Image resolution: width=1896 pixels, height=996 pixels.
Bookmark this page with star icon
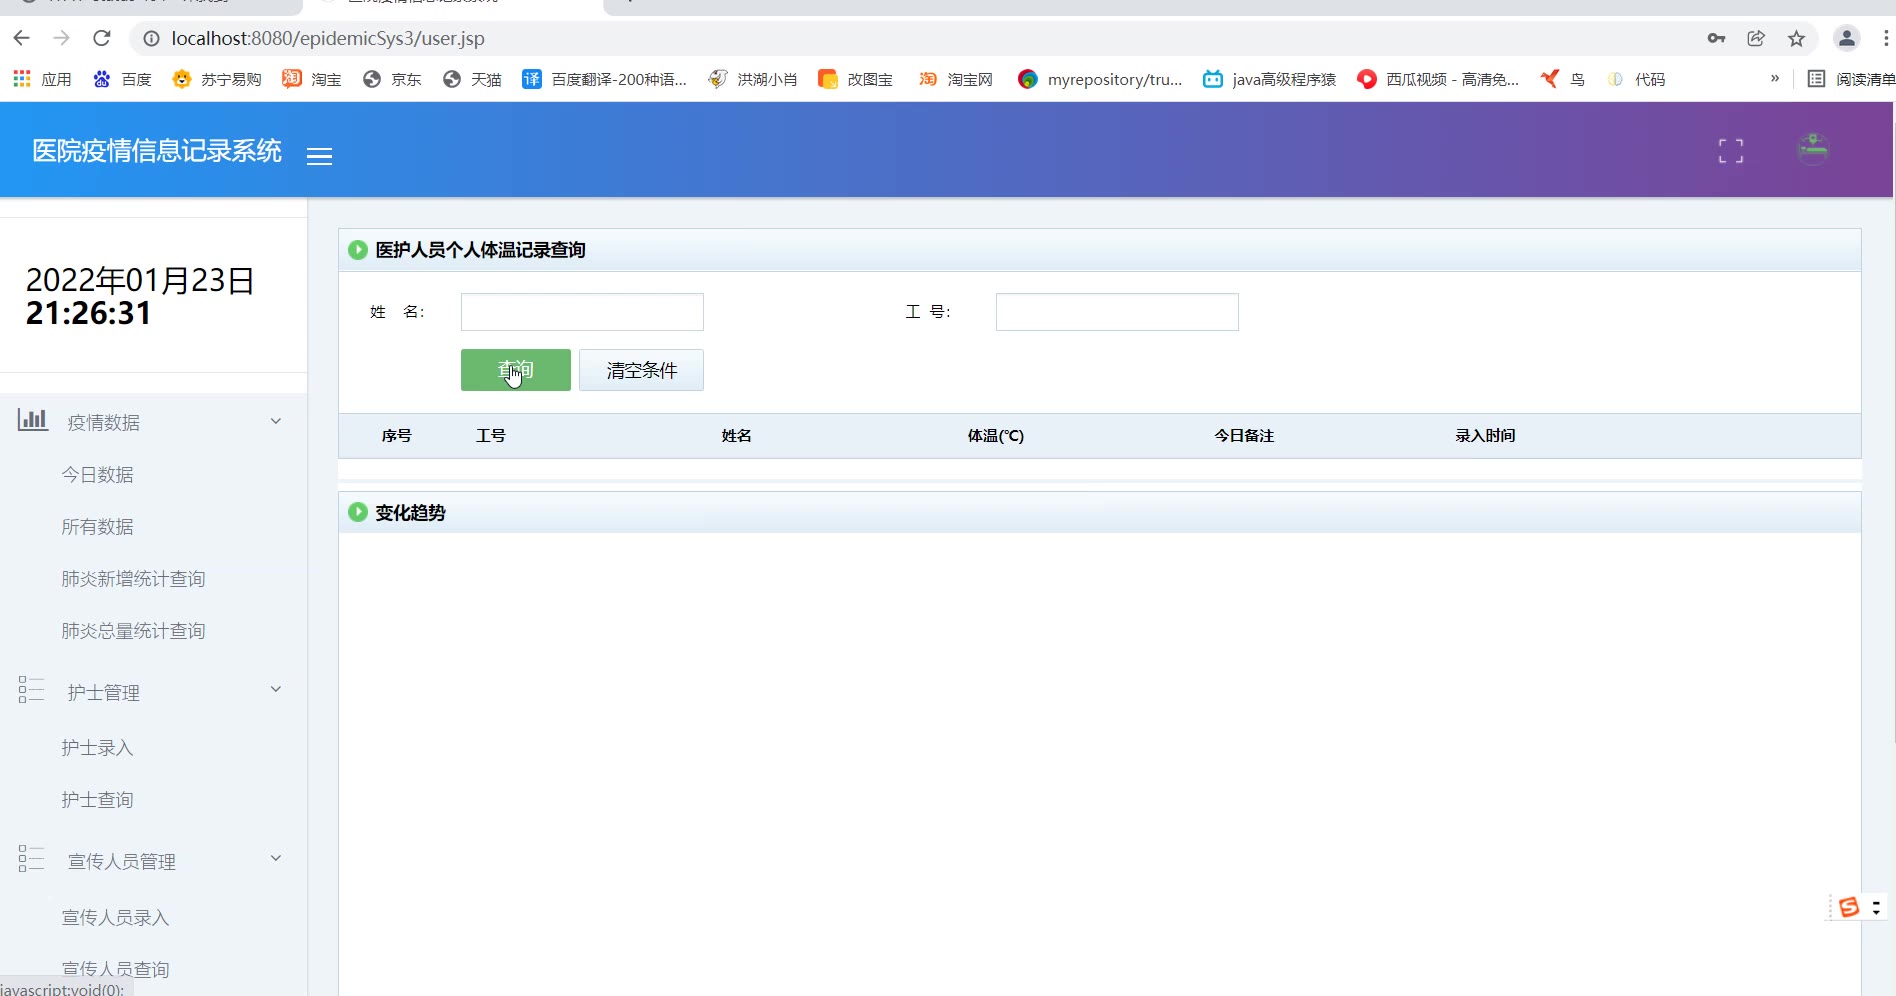pos(1796,38)
